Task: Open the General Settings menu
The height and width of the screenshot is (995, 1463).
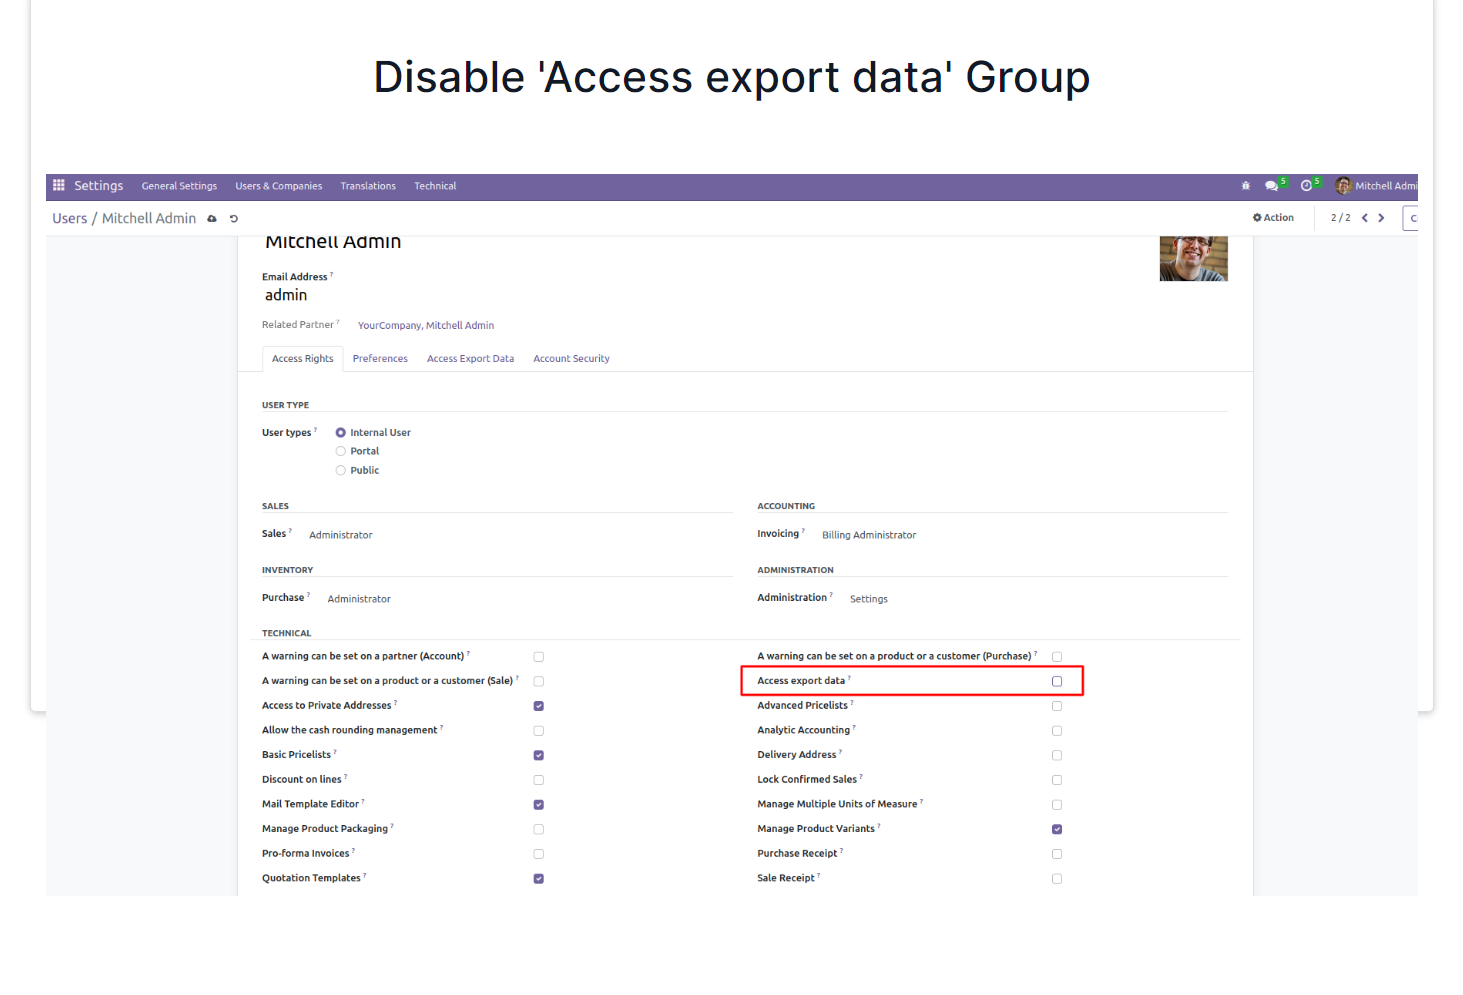Action: pyautogui.click(x=179, y=186)
